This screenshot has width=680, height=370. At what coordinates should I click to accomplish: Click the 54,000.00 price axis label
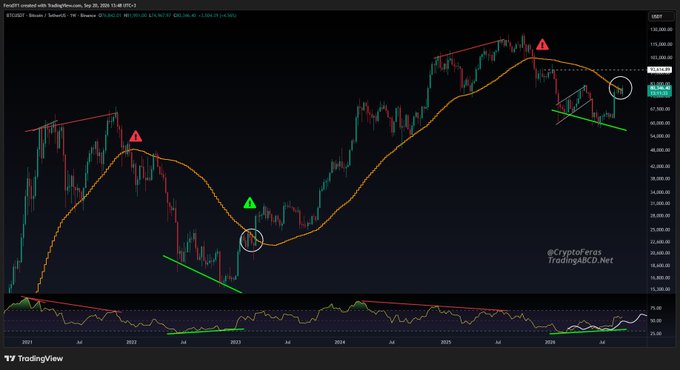pos(660,136)
